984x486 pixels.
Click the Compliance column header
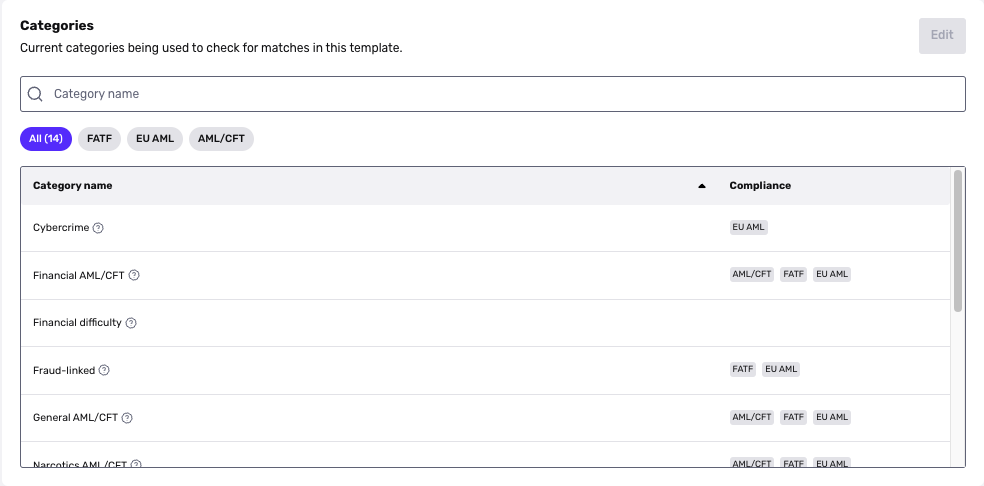point(760,186)
